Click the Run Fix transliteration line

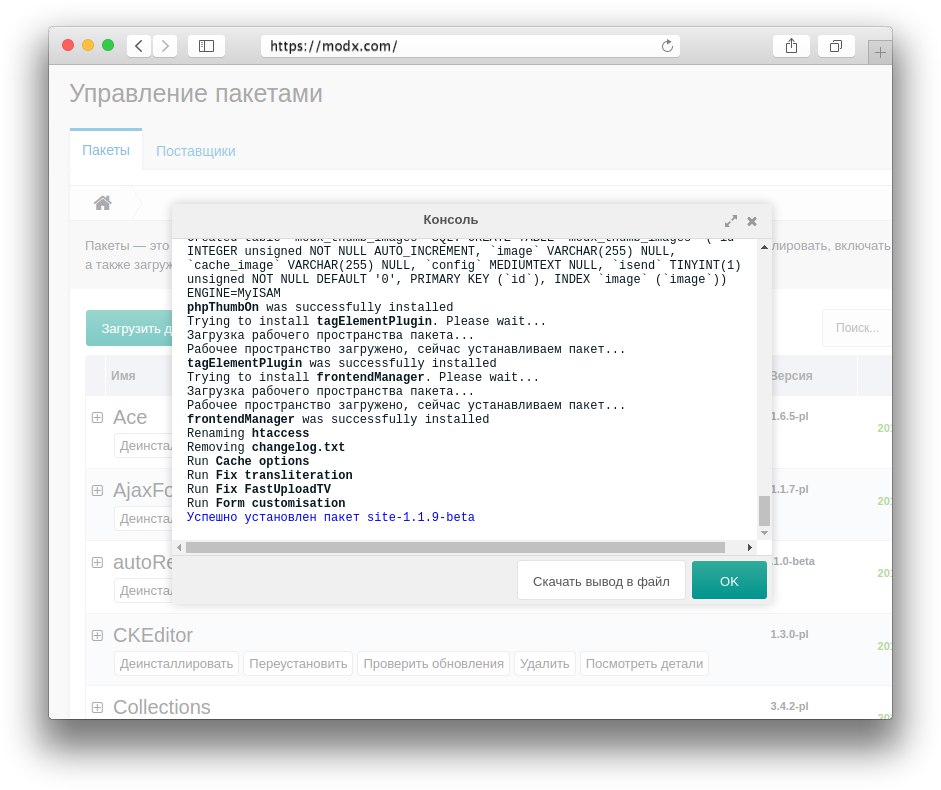coord(269,475)
